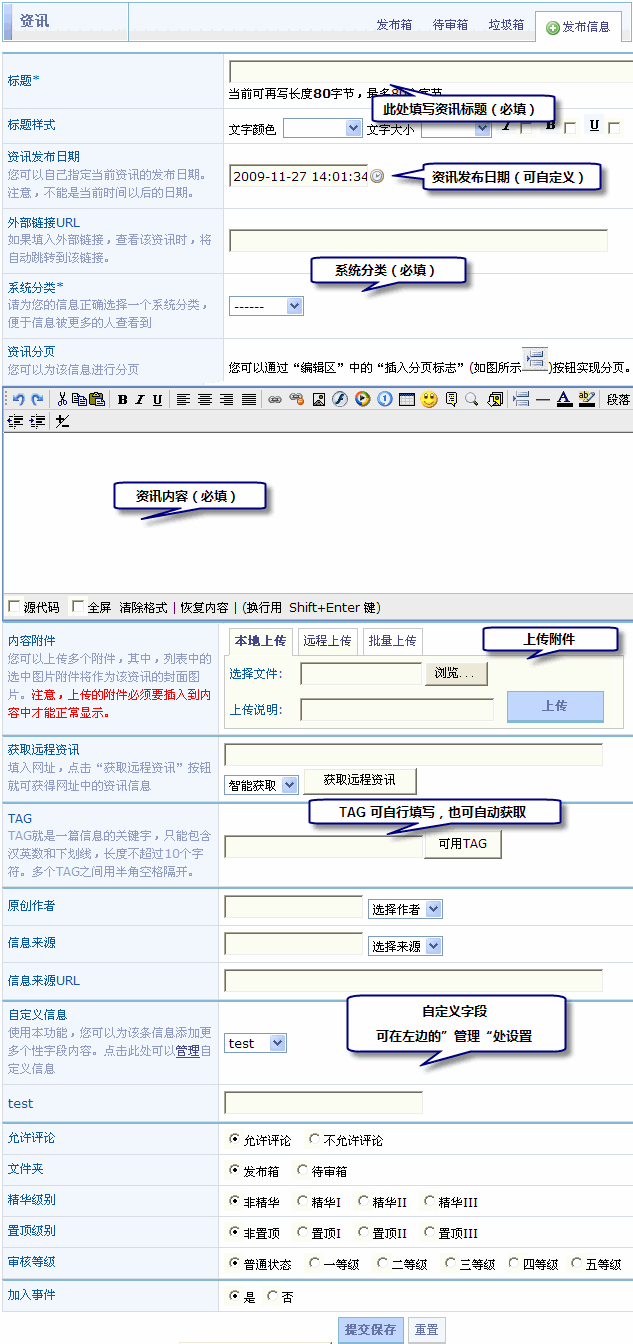Viewport: 633px width, 1344px height.
Task: Click the 提交保存 button
Action: pos(370,1329)
